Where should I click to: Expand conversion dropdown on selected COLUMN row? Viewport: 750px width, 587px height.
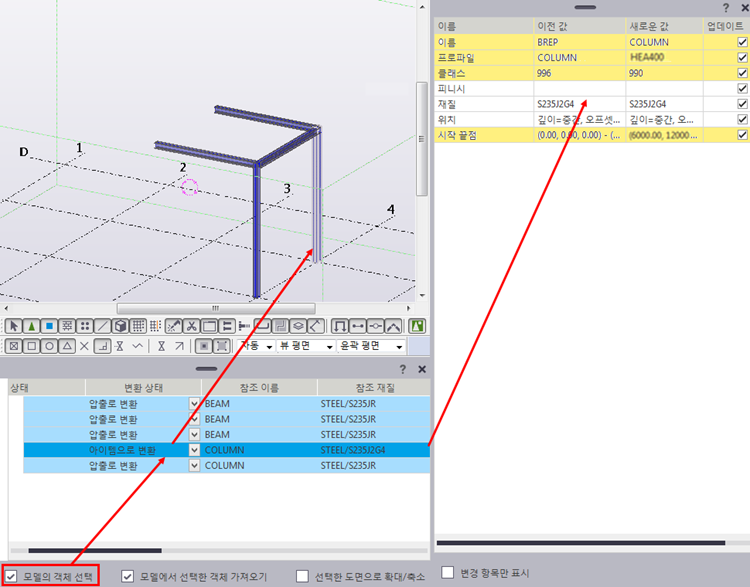pos(194,451)
